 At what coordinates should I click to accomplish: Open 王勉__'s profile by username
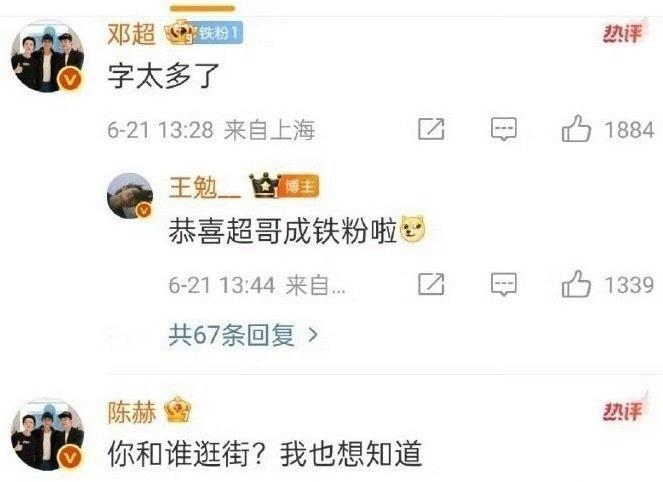pos(205,187)
